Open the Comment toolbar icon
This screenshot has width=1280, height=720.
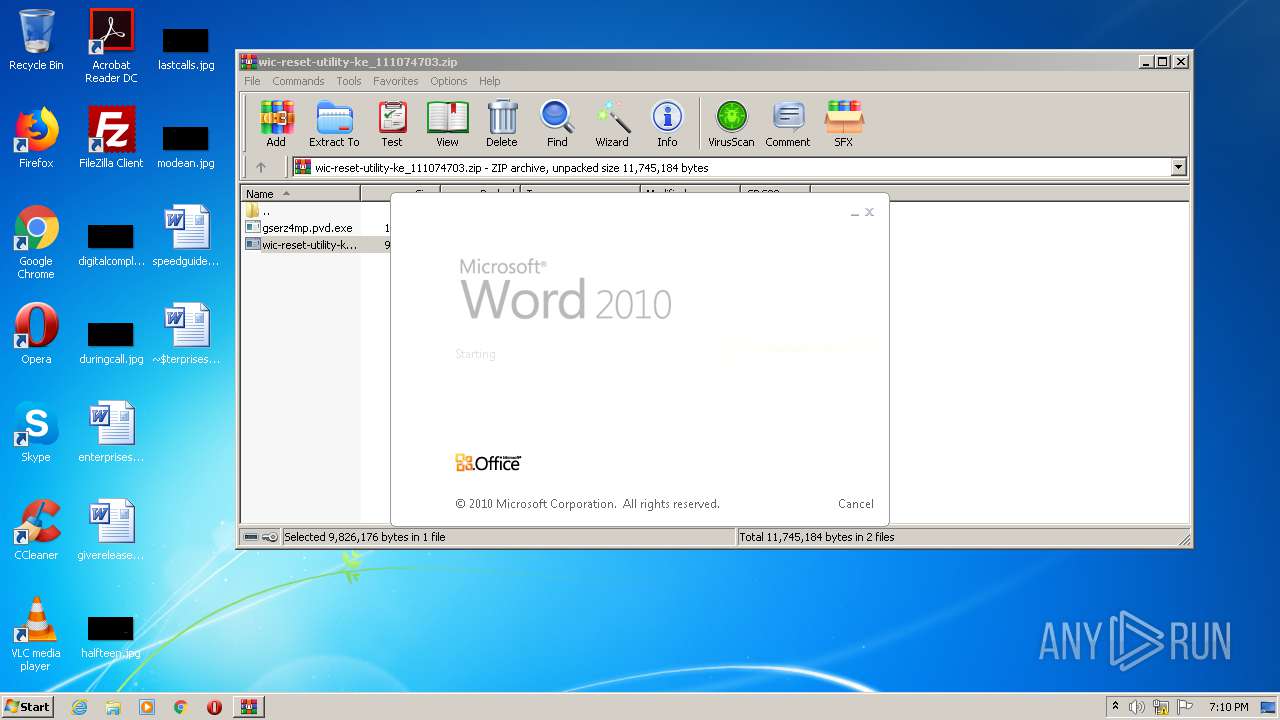point(788,124)
